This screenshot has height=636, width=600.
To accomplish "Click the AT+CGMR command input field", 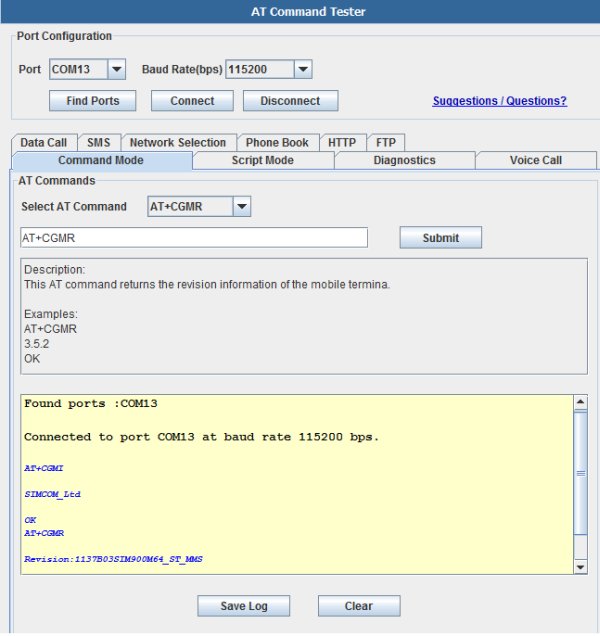I will (194, 238).
